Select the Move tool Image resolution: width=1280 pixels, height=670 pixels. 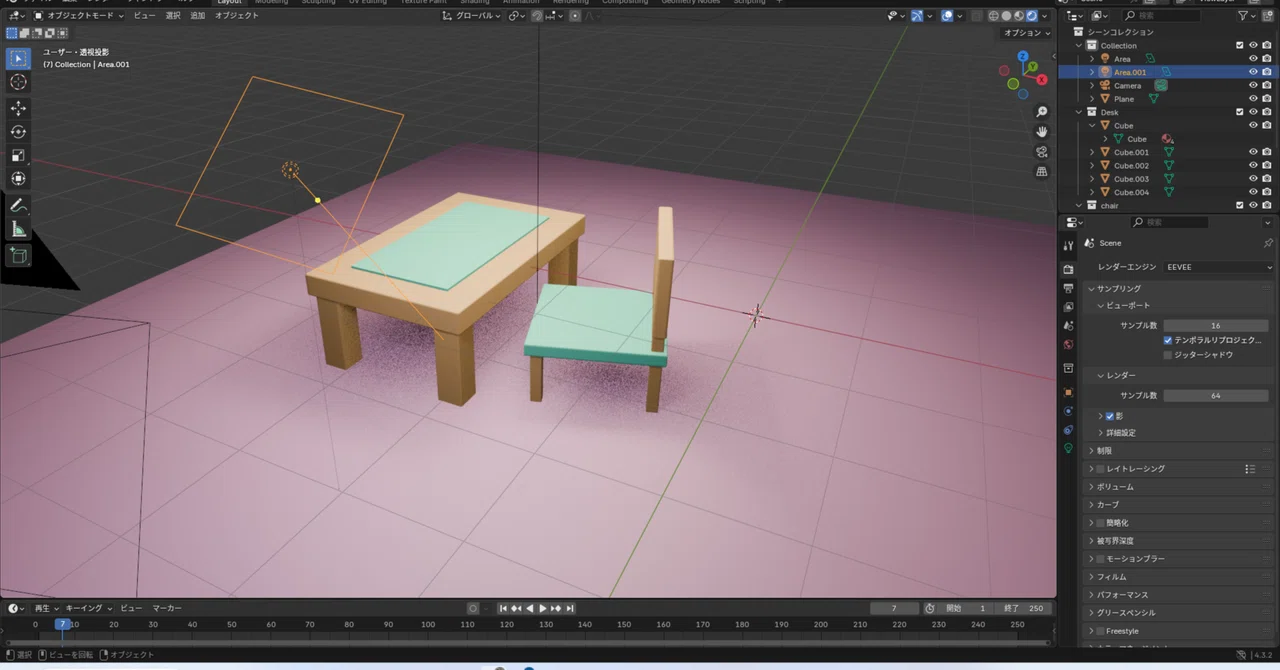18,108
